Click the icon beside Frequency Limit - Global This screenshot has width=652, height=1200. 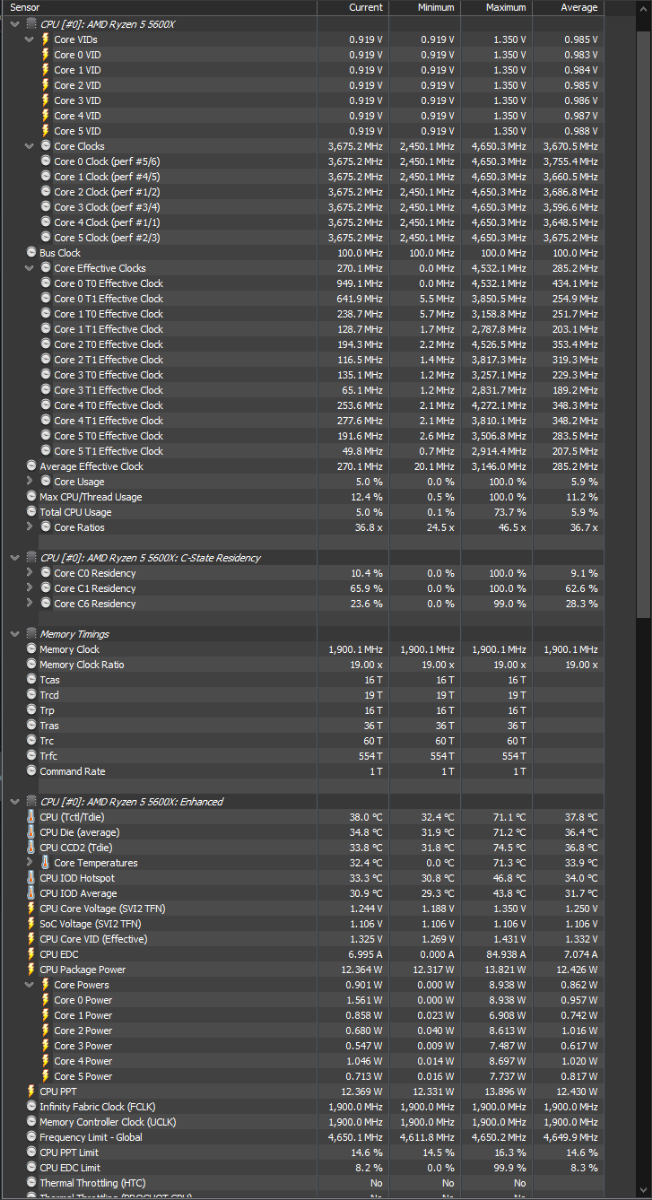[31, 1137]
